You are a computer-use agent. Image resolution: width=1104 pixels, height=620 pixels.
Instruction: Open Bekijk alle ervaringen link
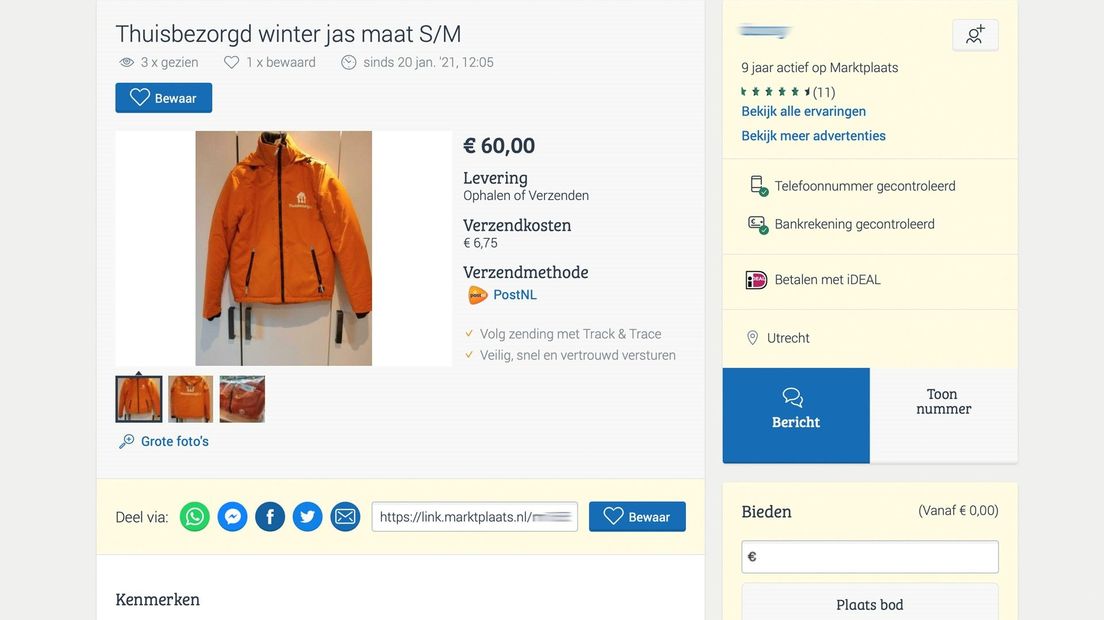click(x=803, y=111)
